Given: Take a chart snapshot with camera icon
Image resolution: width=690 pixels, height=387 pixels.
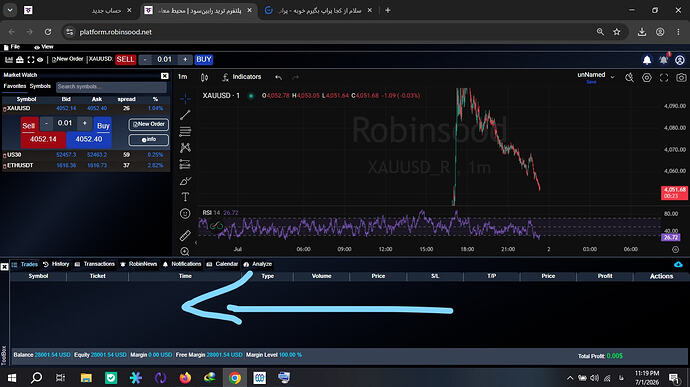Looking at the screenshot, I should tap(681, 77).
